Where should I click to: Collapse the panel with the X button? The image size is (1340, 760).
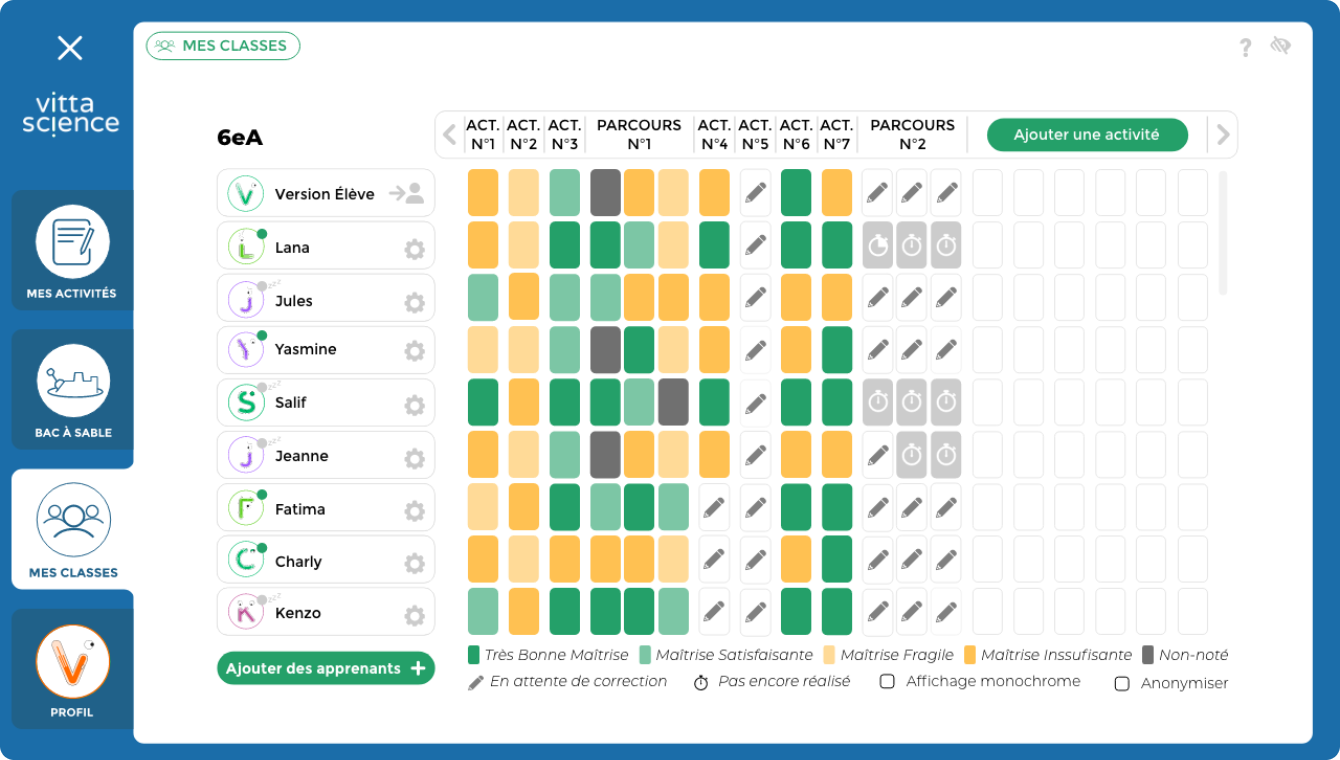(x=68, y=47)
